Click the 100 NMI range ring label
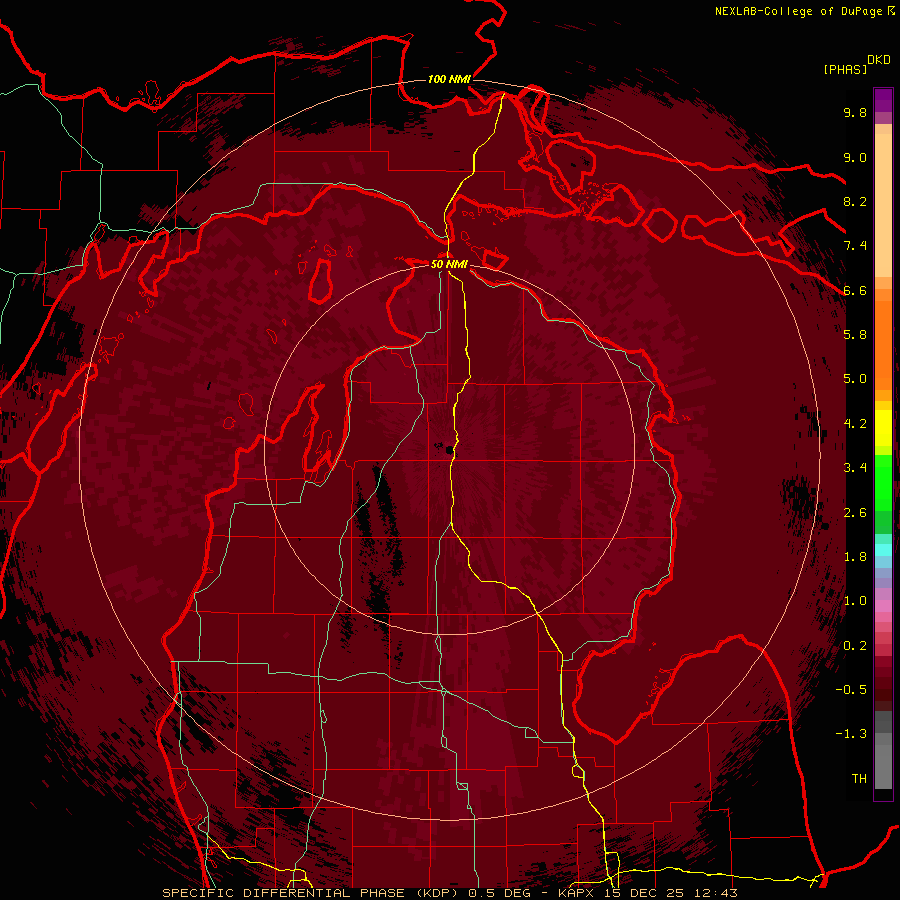 [x=449, y=79]
